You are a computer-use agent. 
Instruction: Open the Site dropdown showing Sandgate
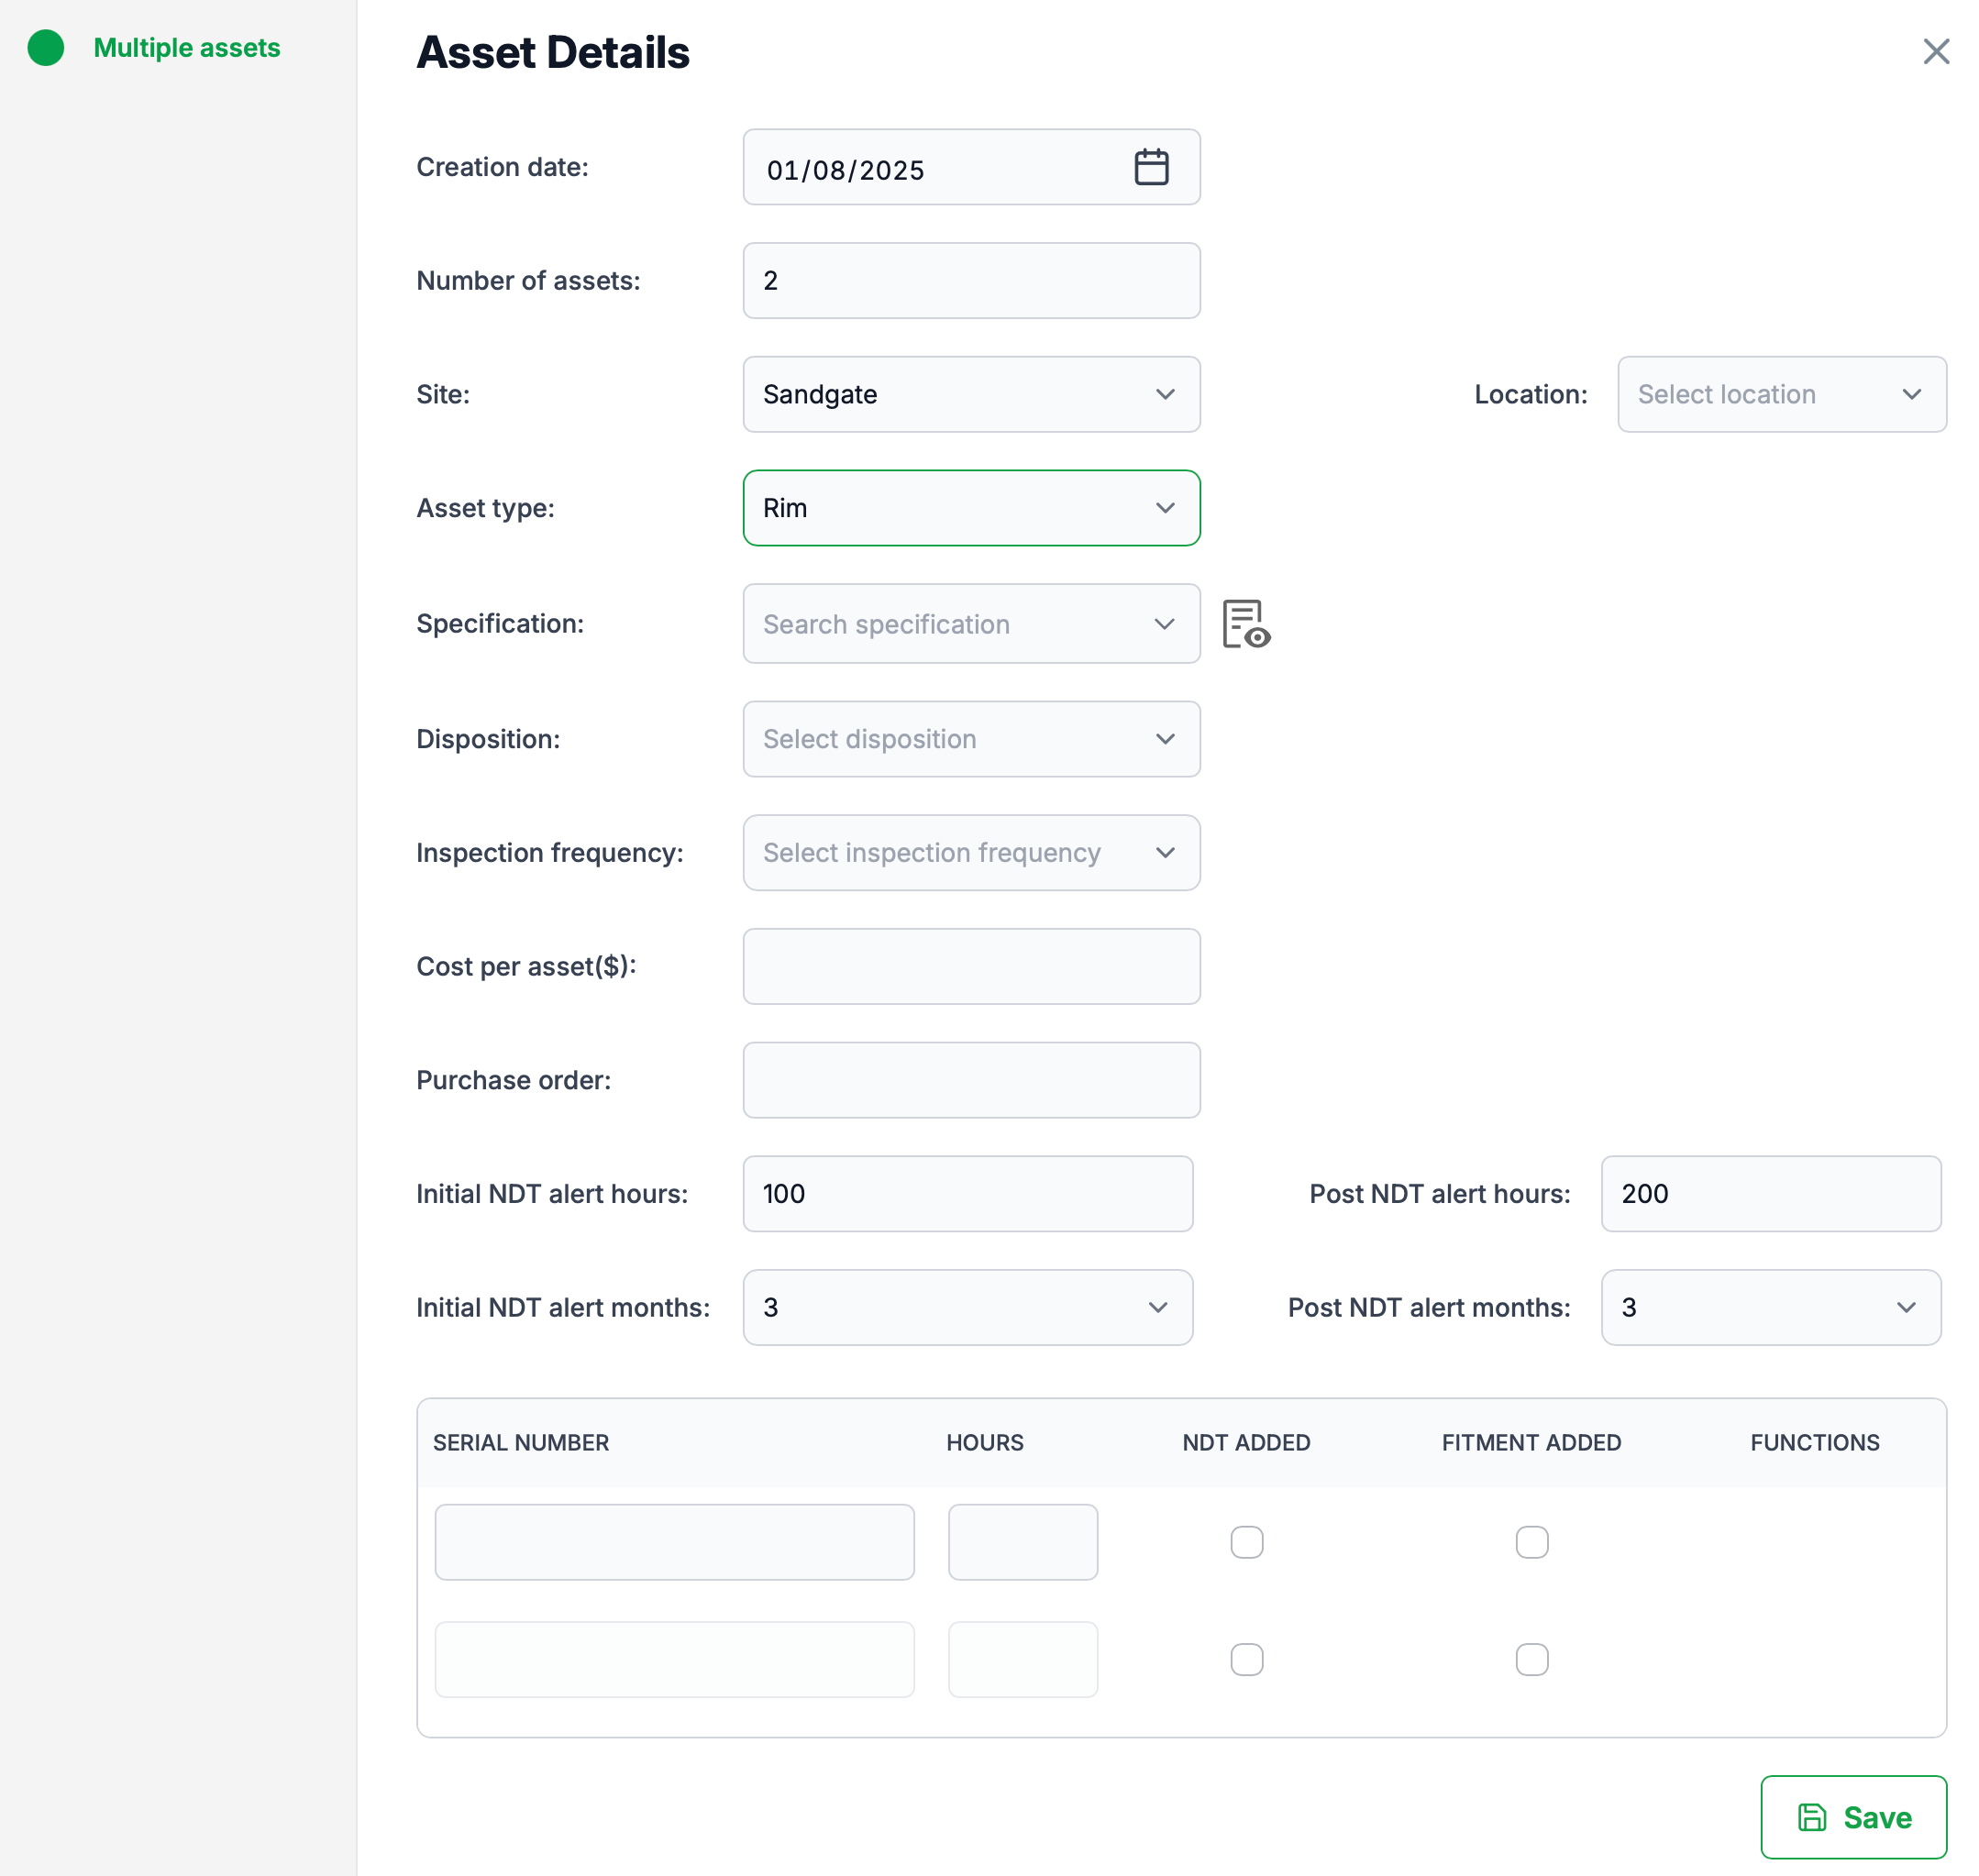click(x=970, y=394)
